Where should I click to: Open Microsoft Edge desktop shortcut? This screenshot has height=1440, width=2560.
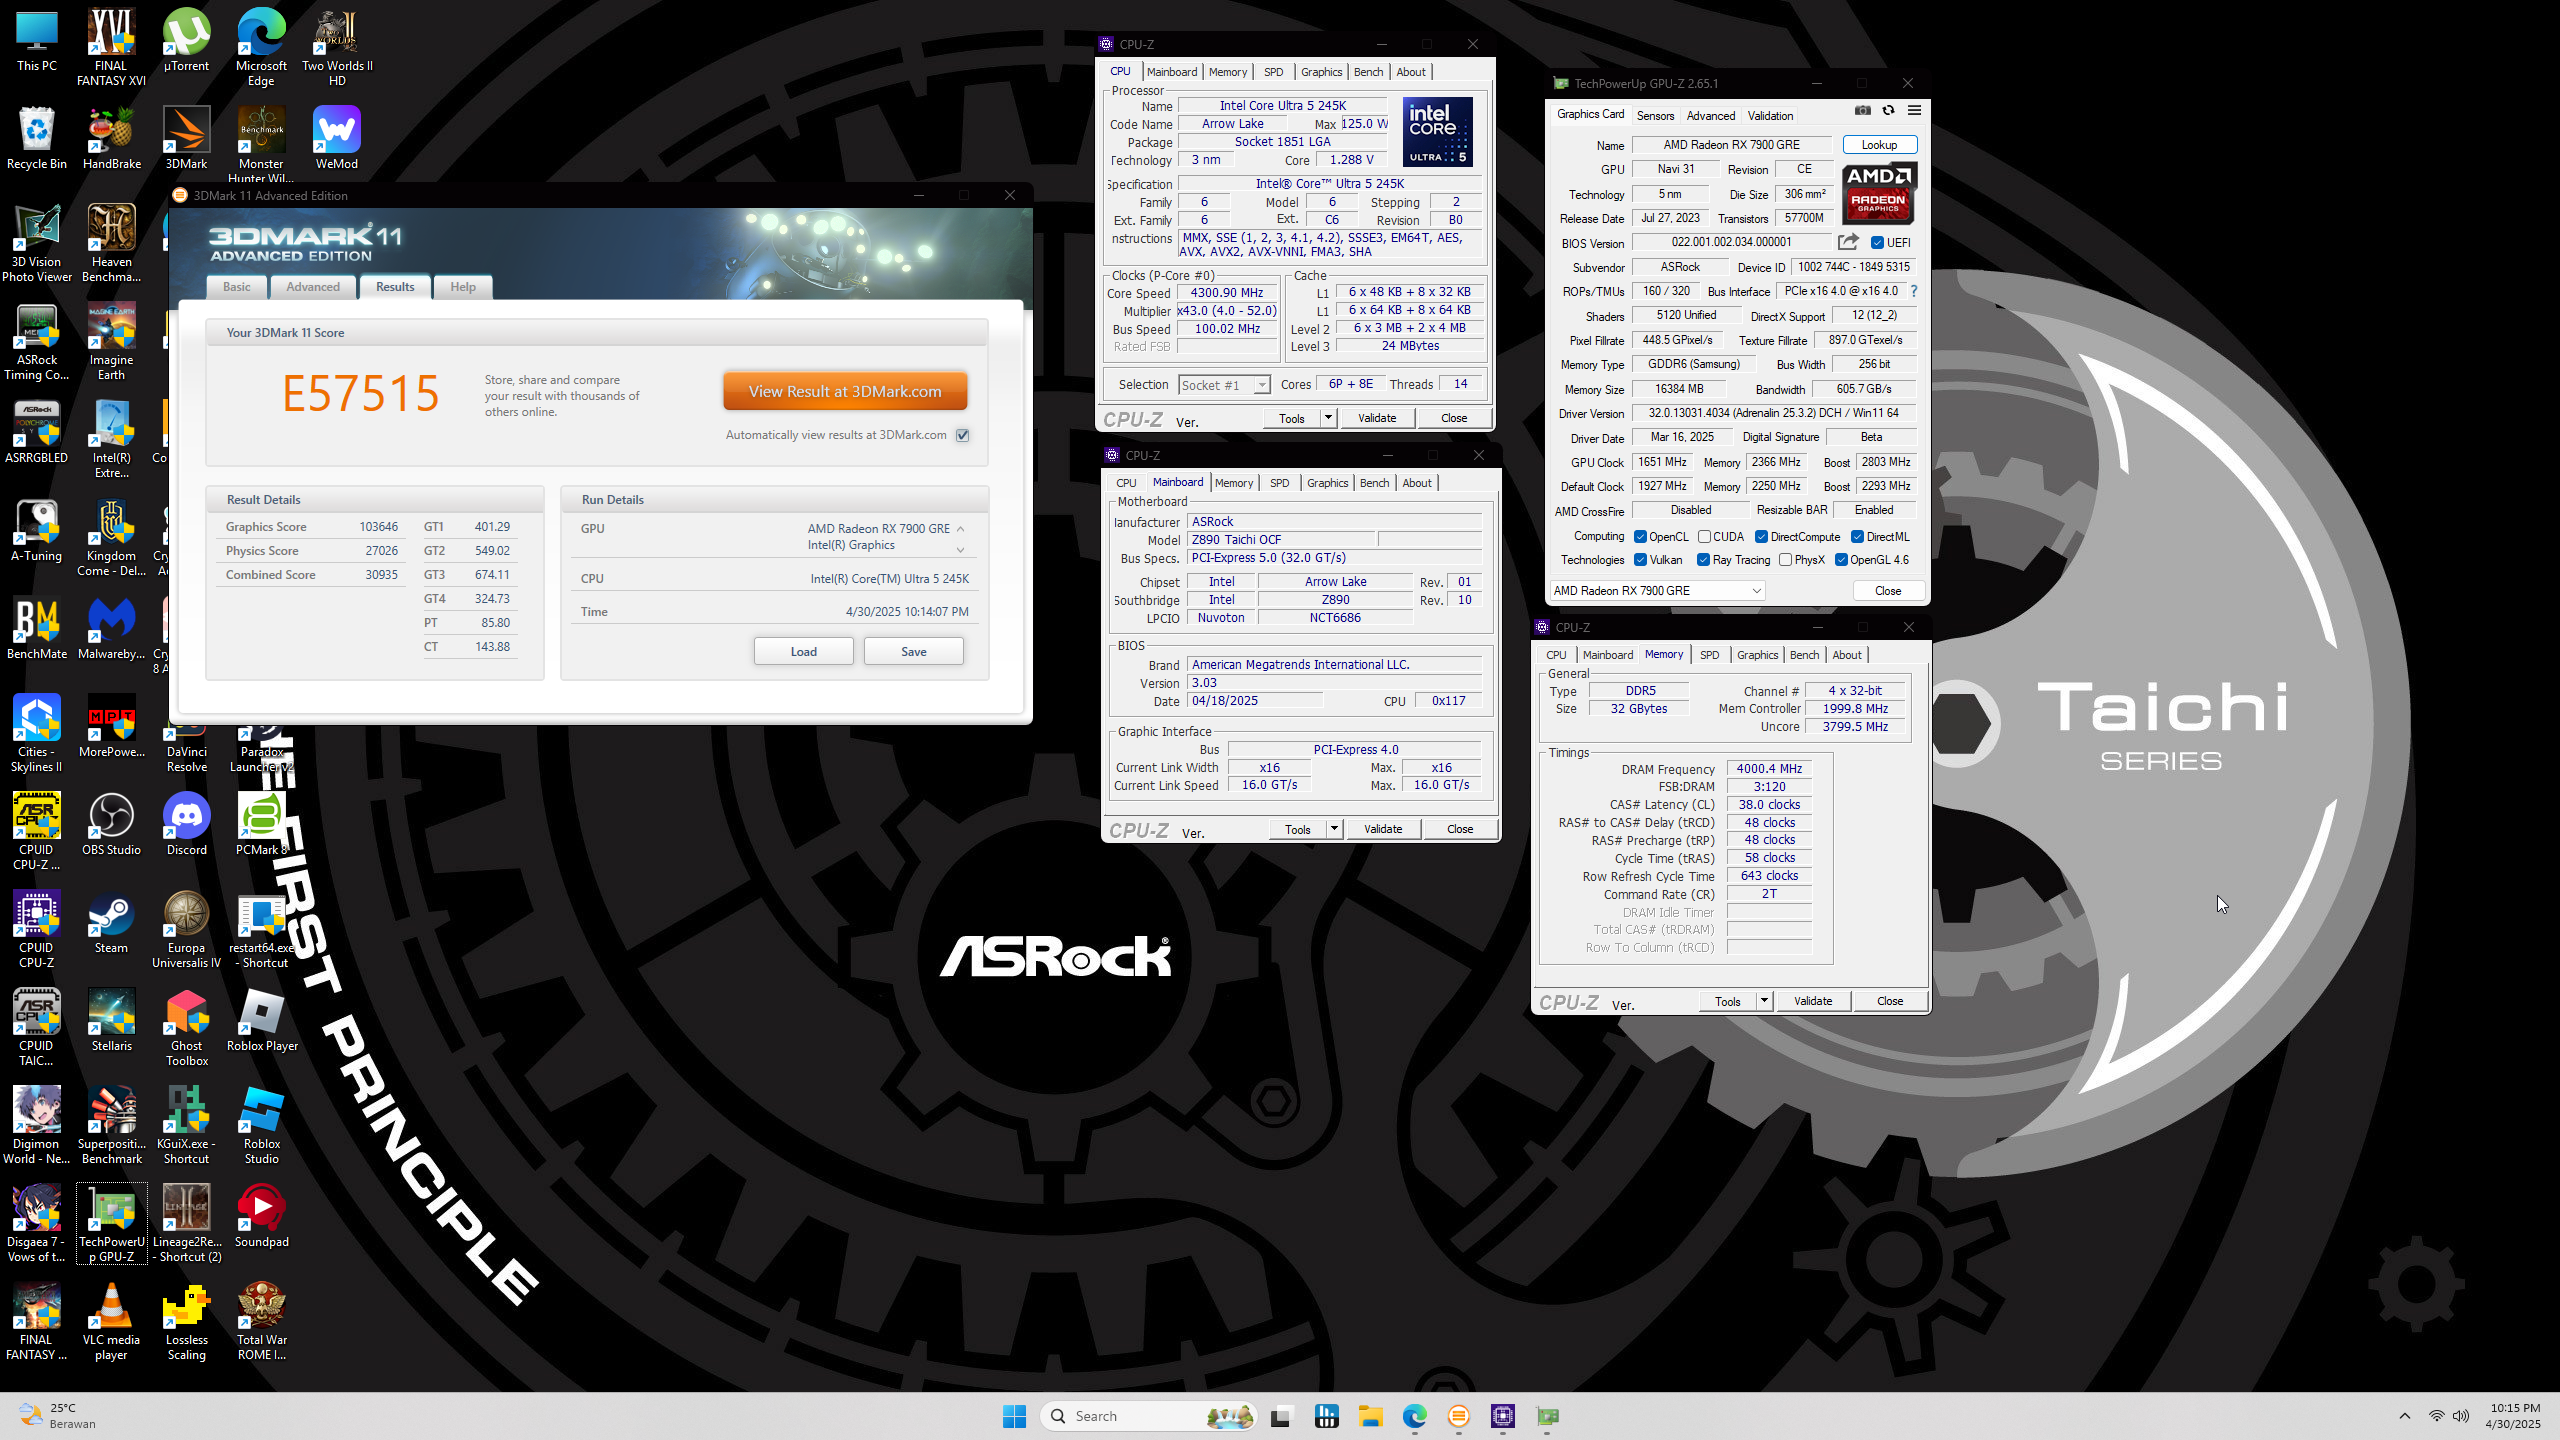tap(261, 48)
